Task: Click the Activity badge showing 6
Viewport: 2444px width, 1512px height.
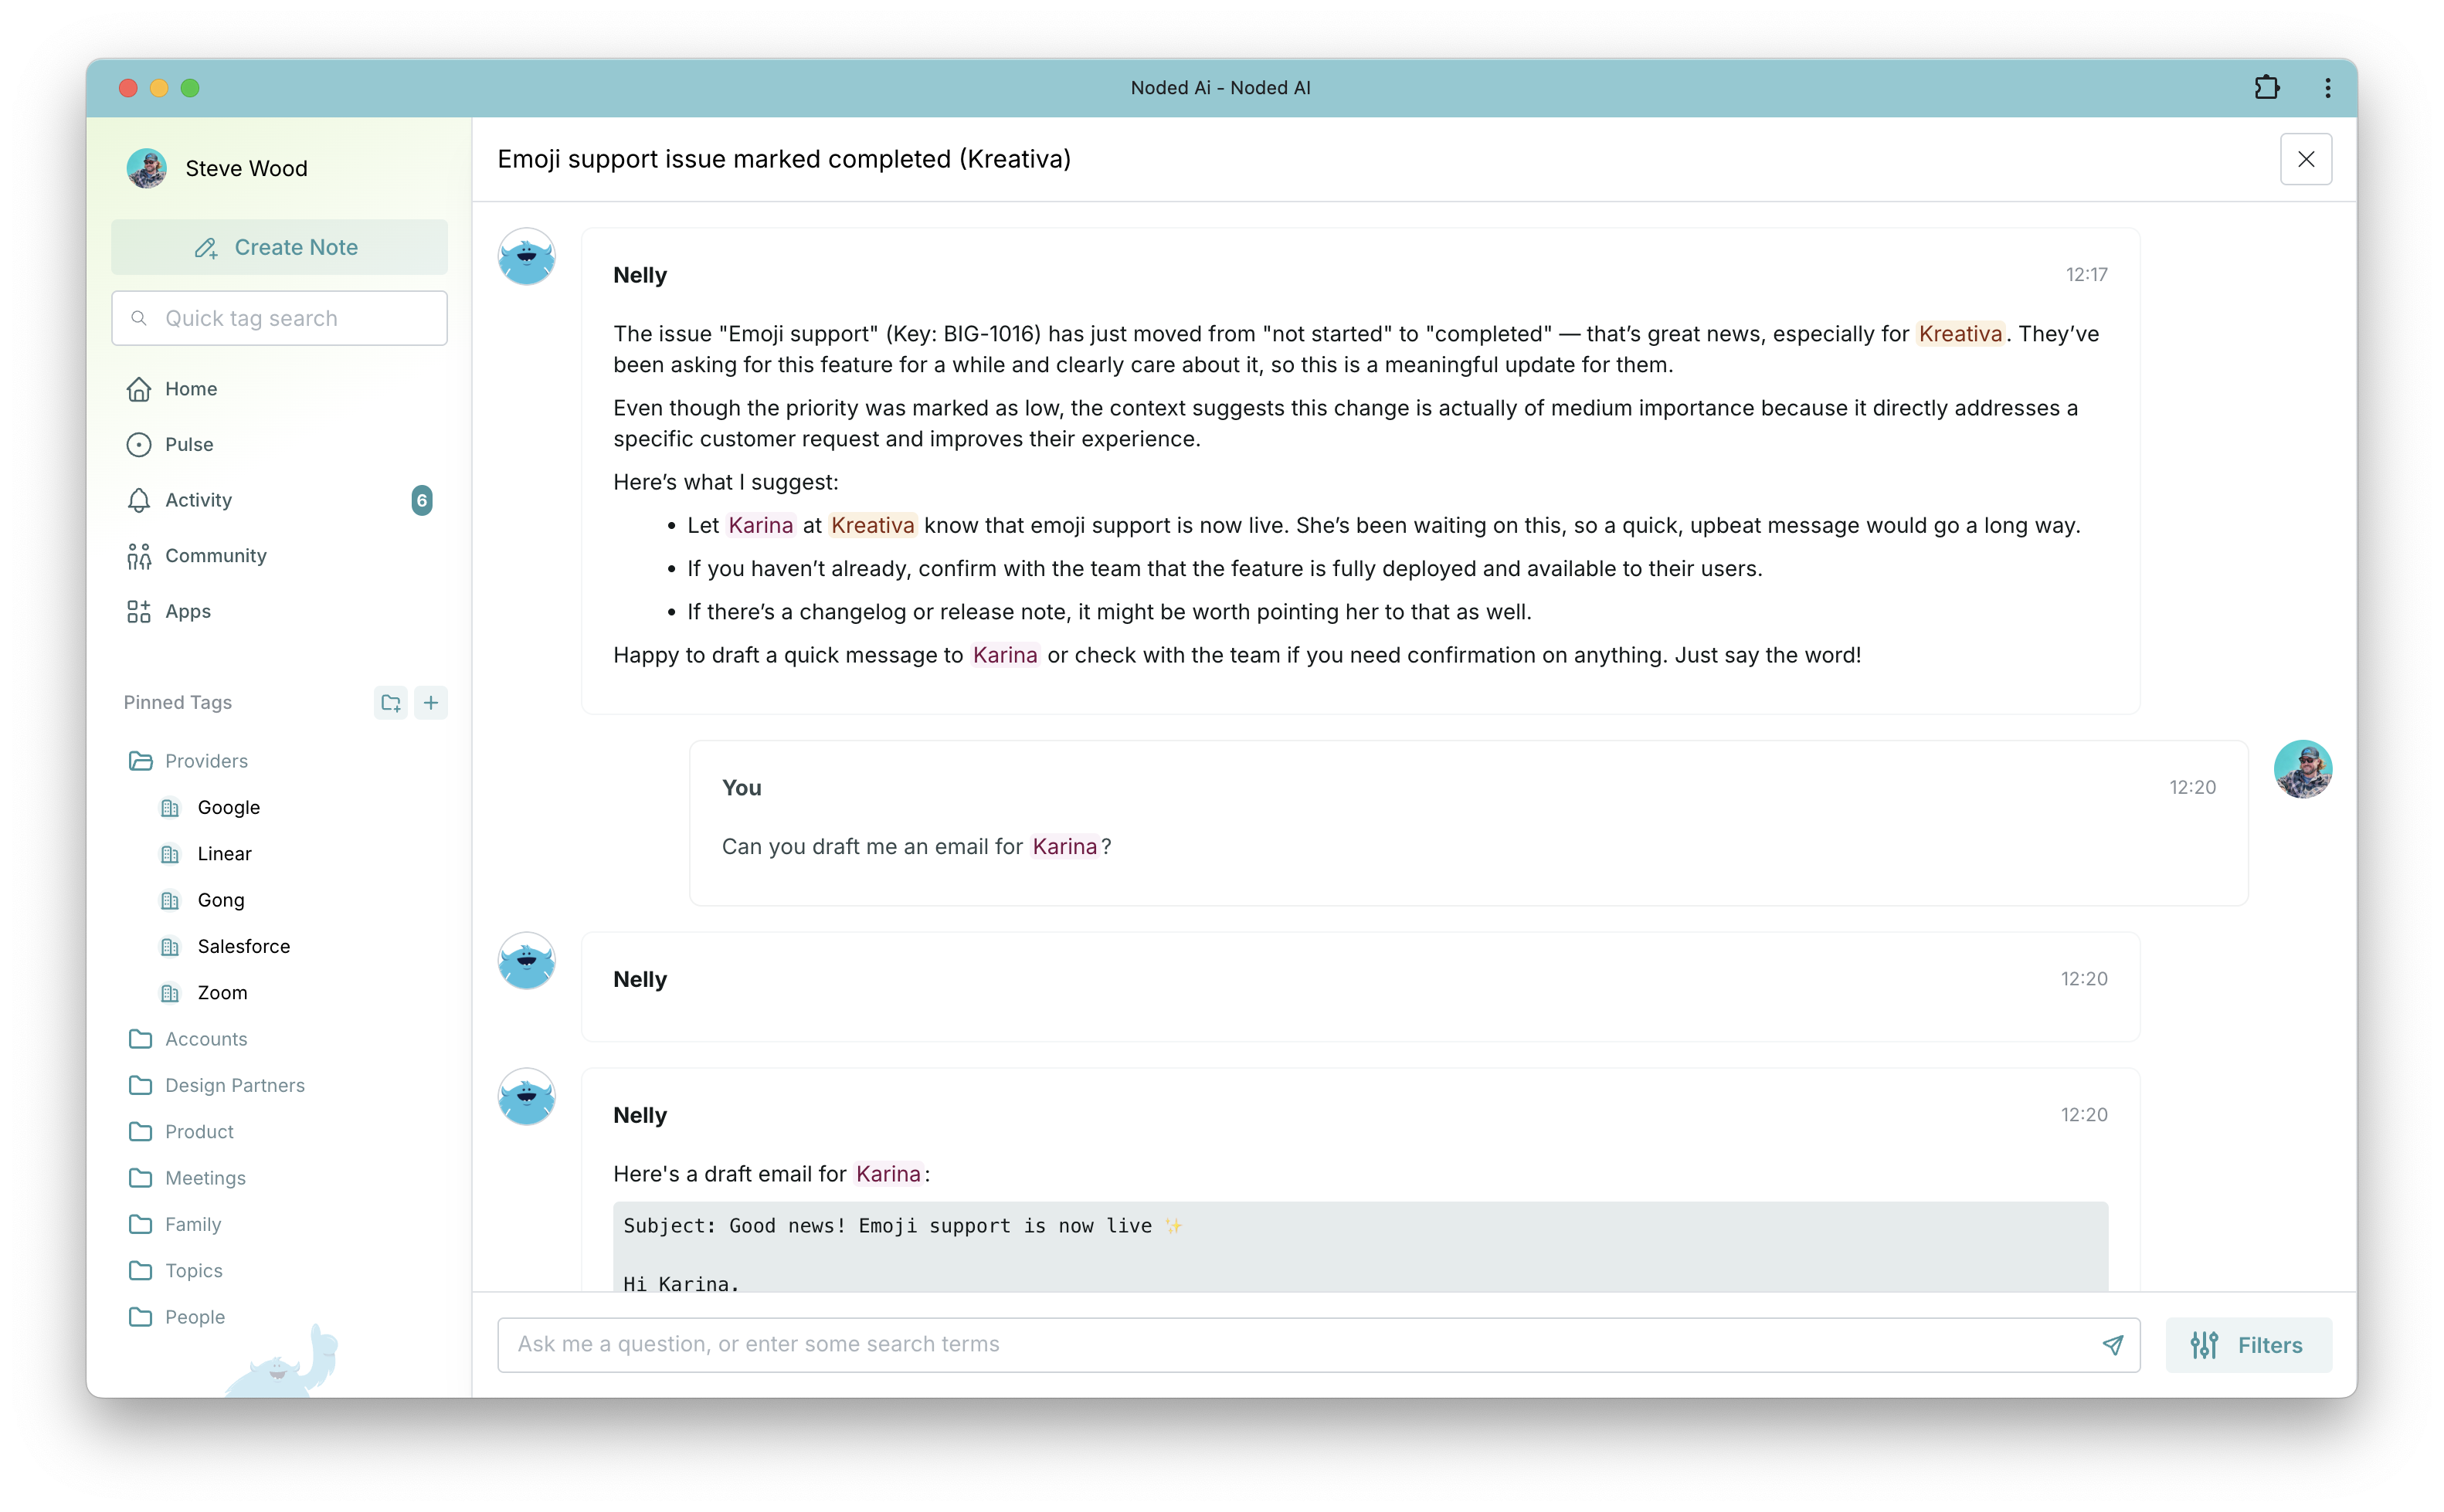Action: pos(422,500)
